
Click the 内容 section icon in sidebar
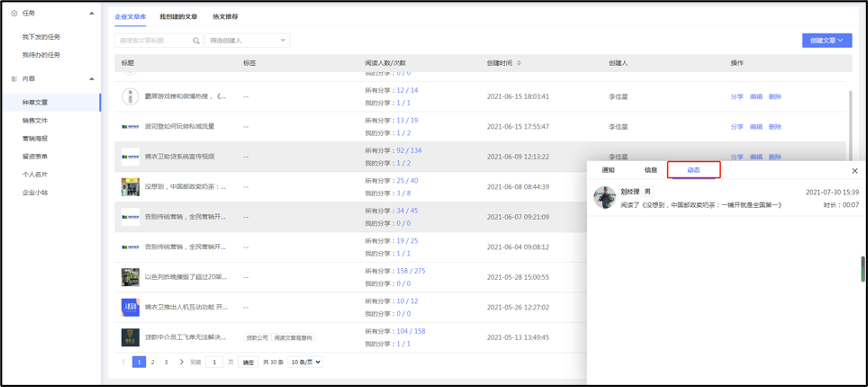click(14, 79)
